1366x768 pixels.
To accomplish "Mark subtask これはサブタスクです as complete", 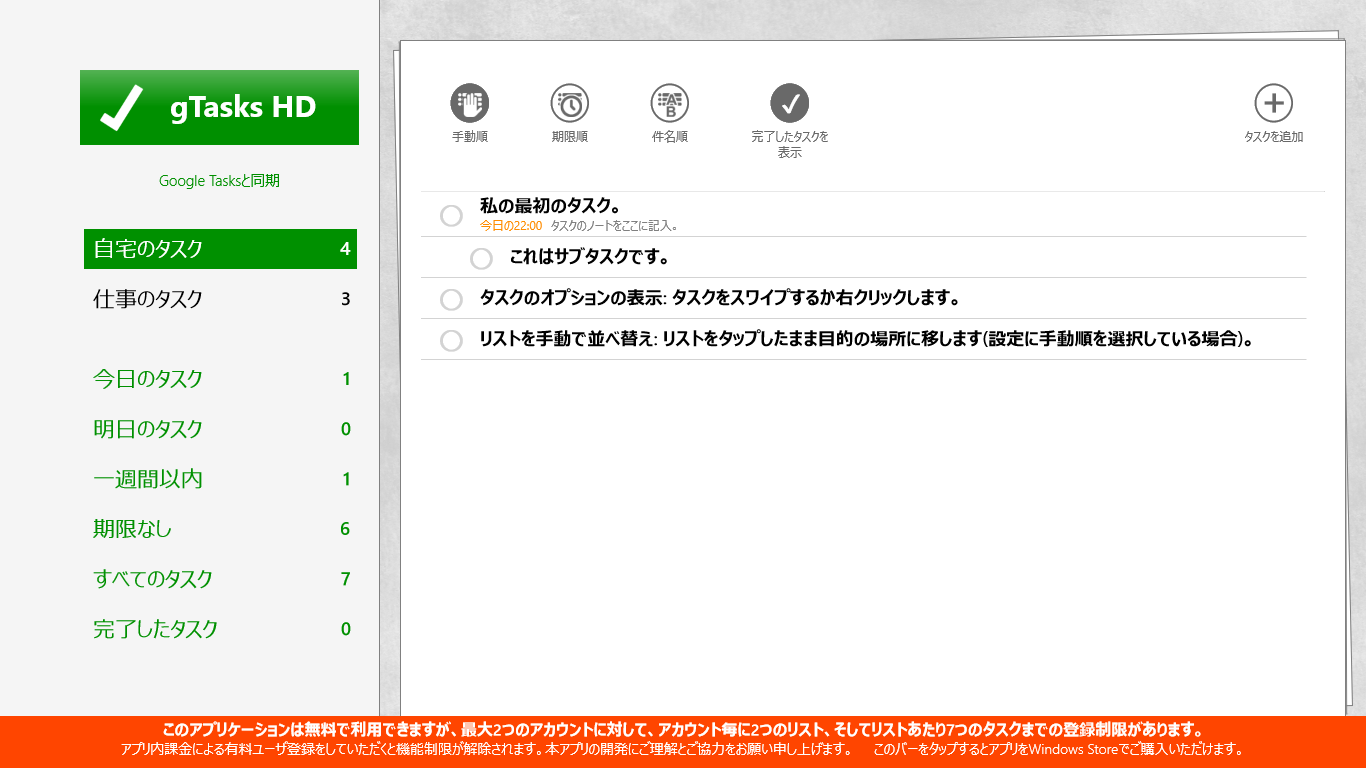I will (x=481, y=259).
